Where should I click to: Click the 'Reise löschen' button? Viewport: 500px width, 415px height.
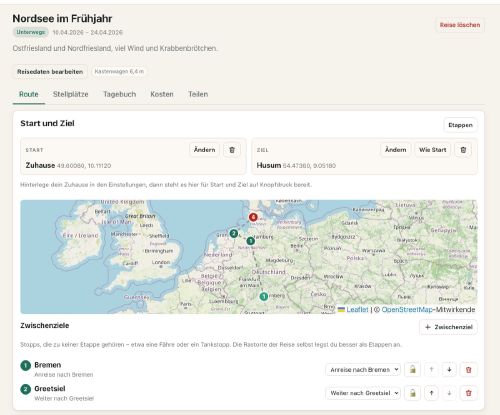point(460,25)
